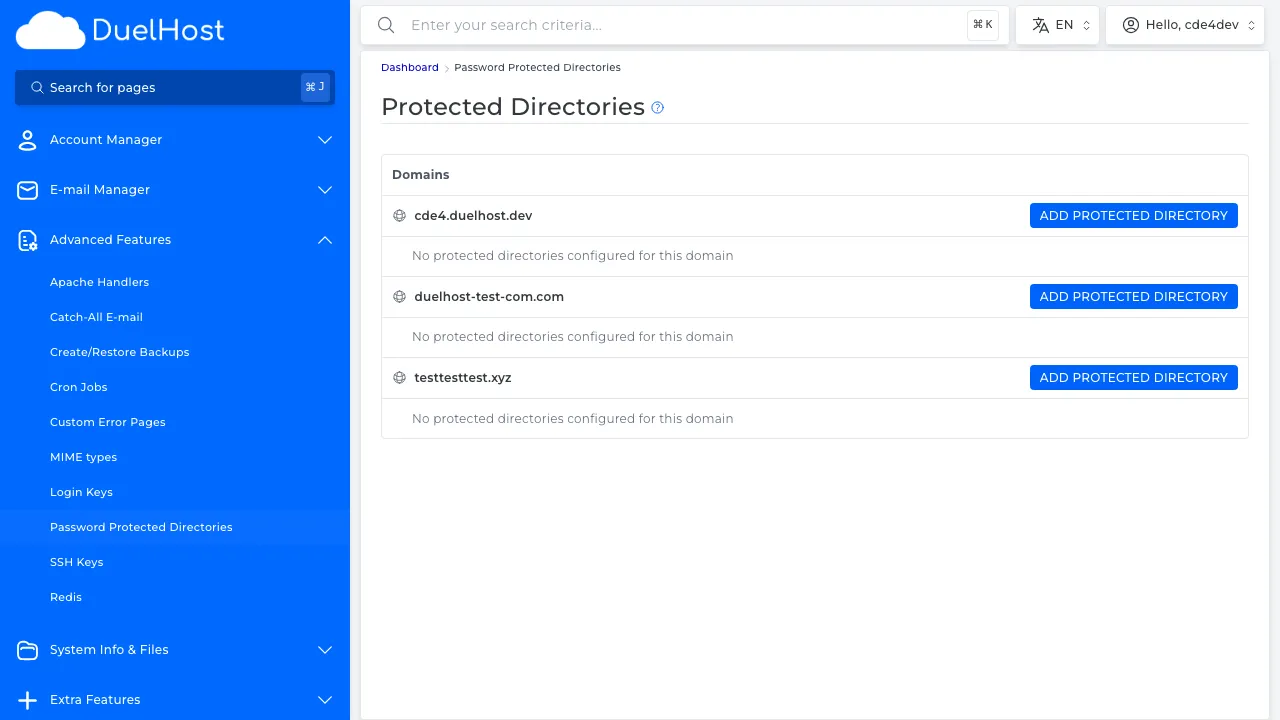Click the Advanced Features gear icon
This screenshot has height=720, width=1280.
point(27,240)
